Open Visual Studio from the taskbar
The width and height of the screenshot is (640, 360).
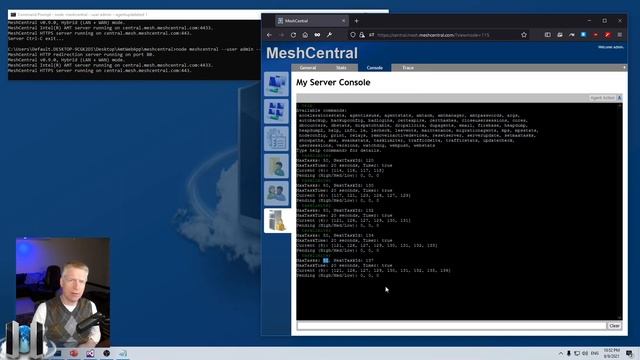(90, 353)
